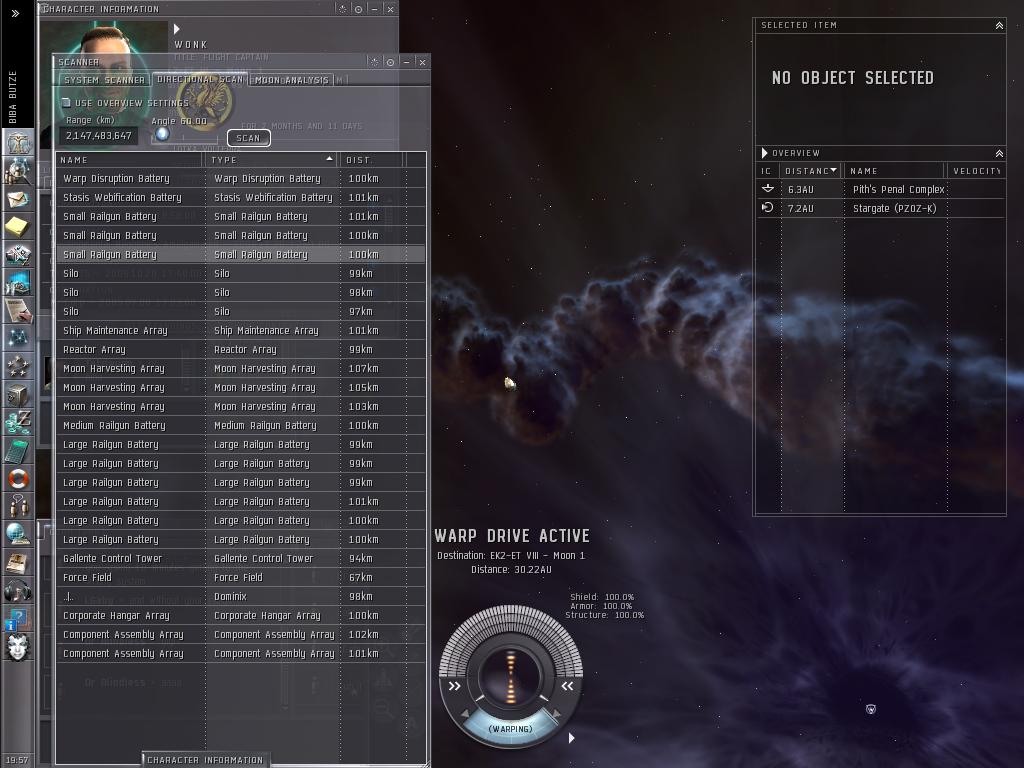Click the small bracket icon near bottom-right nebula
The width and height of the screenshot is (1024, 768).
click(871, 709)
